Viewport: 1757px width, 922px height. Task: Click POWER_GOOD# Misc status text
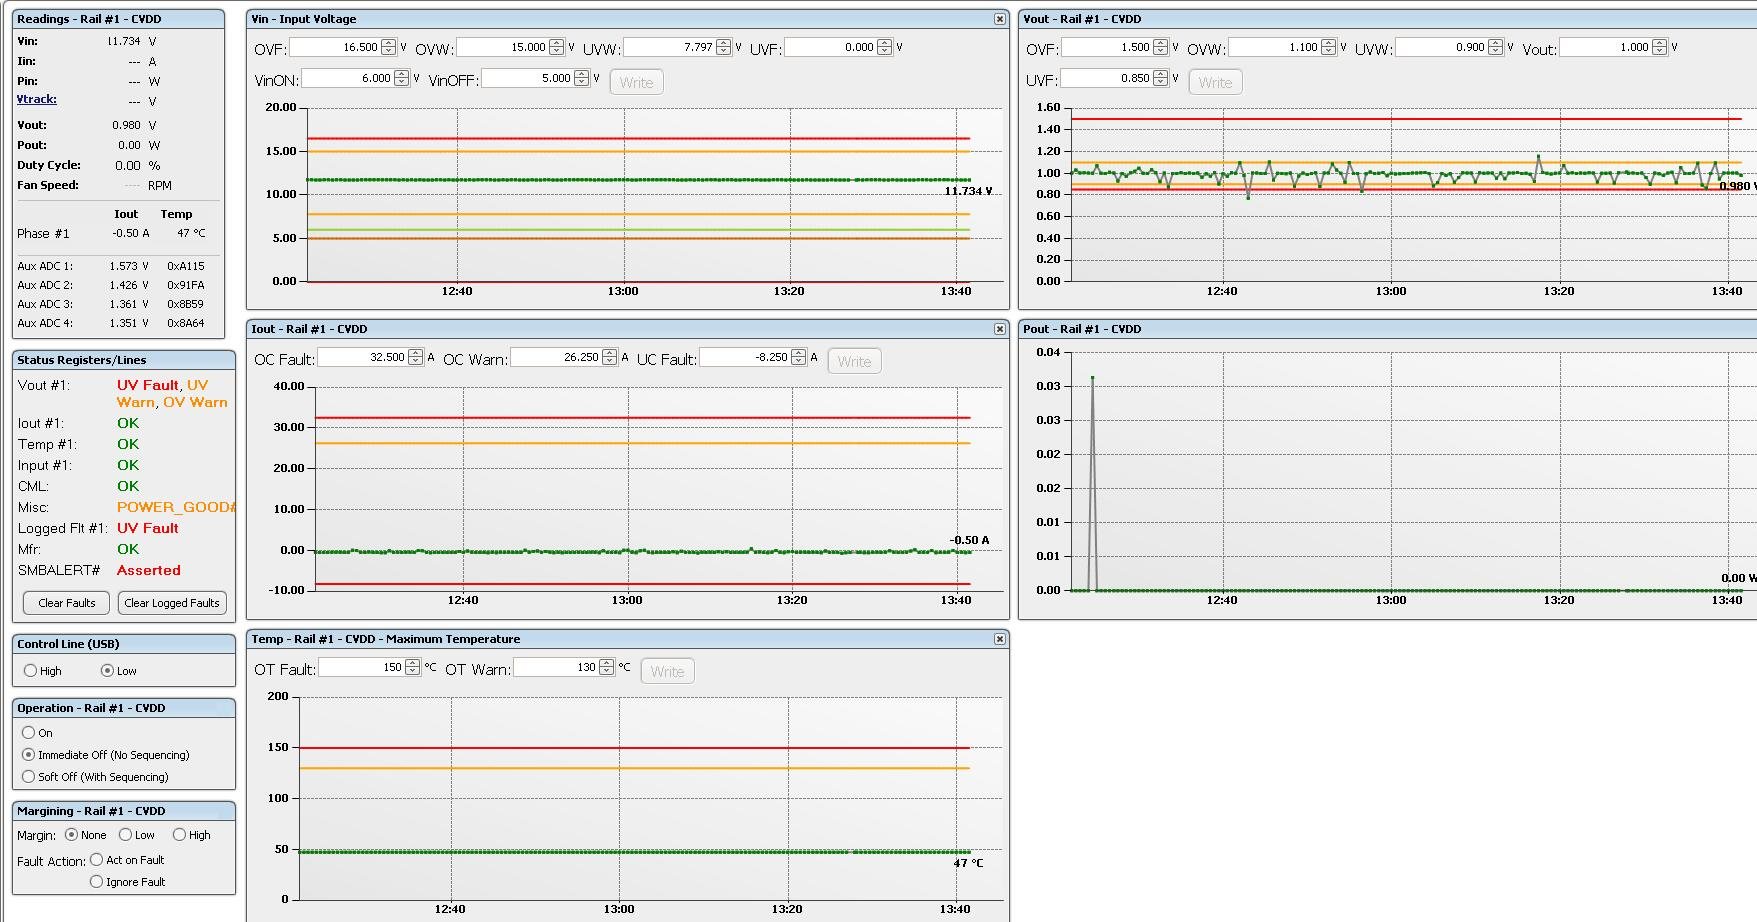click(x=176, y=507)
